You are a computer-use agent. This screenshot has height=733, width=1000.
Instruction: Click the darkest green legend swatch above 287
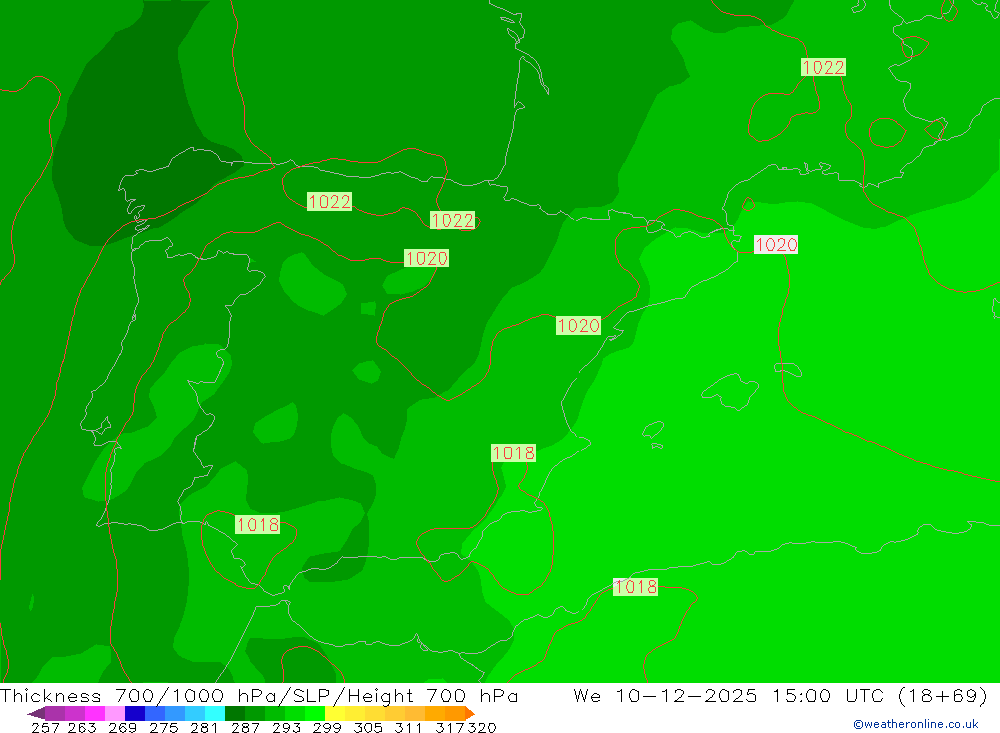tap(235, 713)
